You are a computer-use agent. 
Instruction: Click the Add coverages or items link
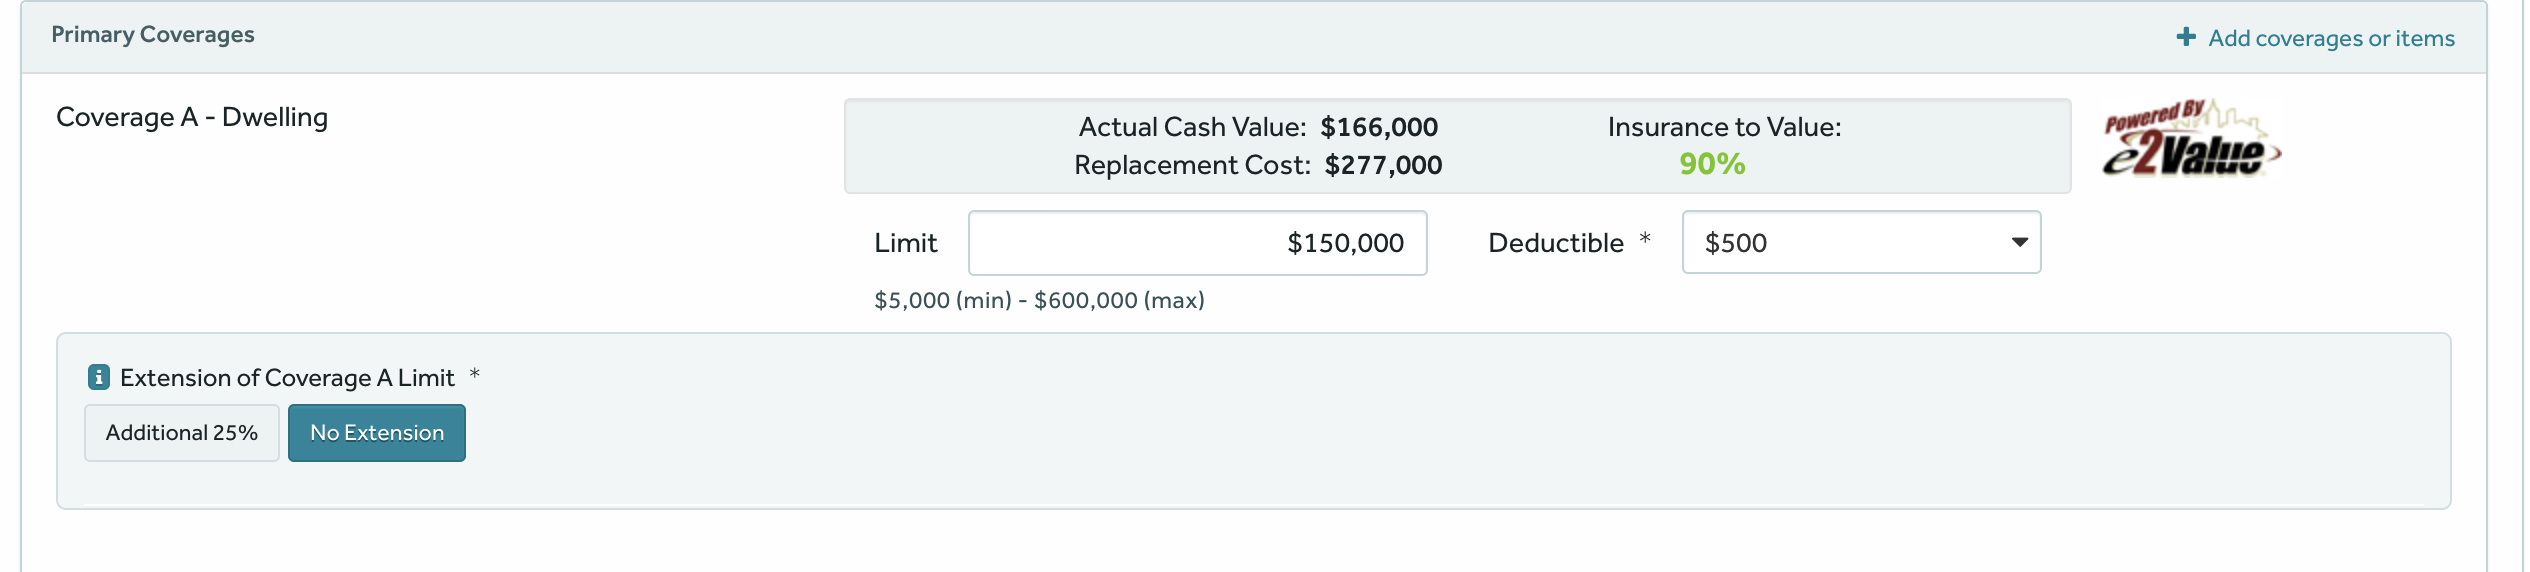[2330, 38]
